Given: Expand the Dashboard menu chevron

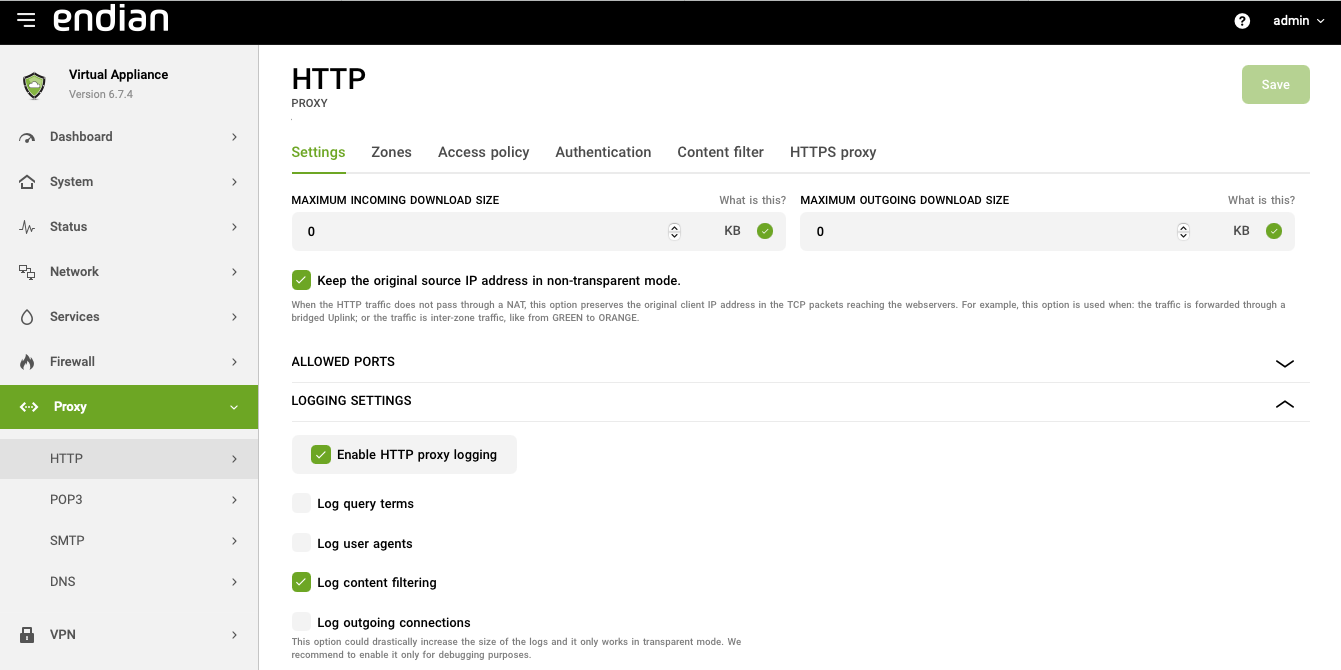Looking at the screenshot, I should coord(235,137).
